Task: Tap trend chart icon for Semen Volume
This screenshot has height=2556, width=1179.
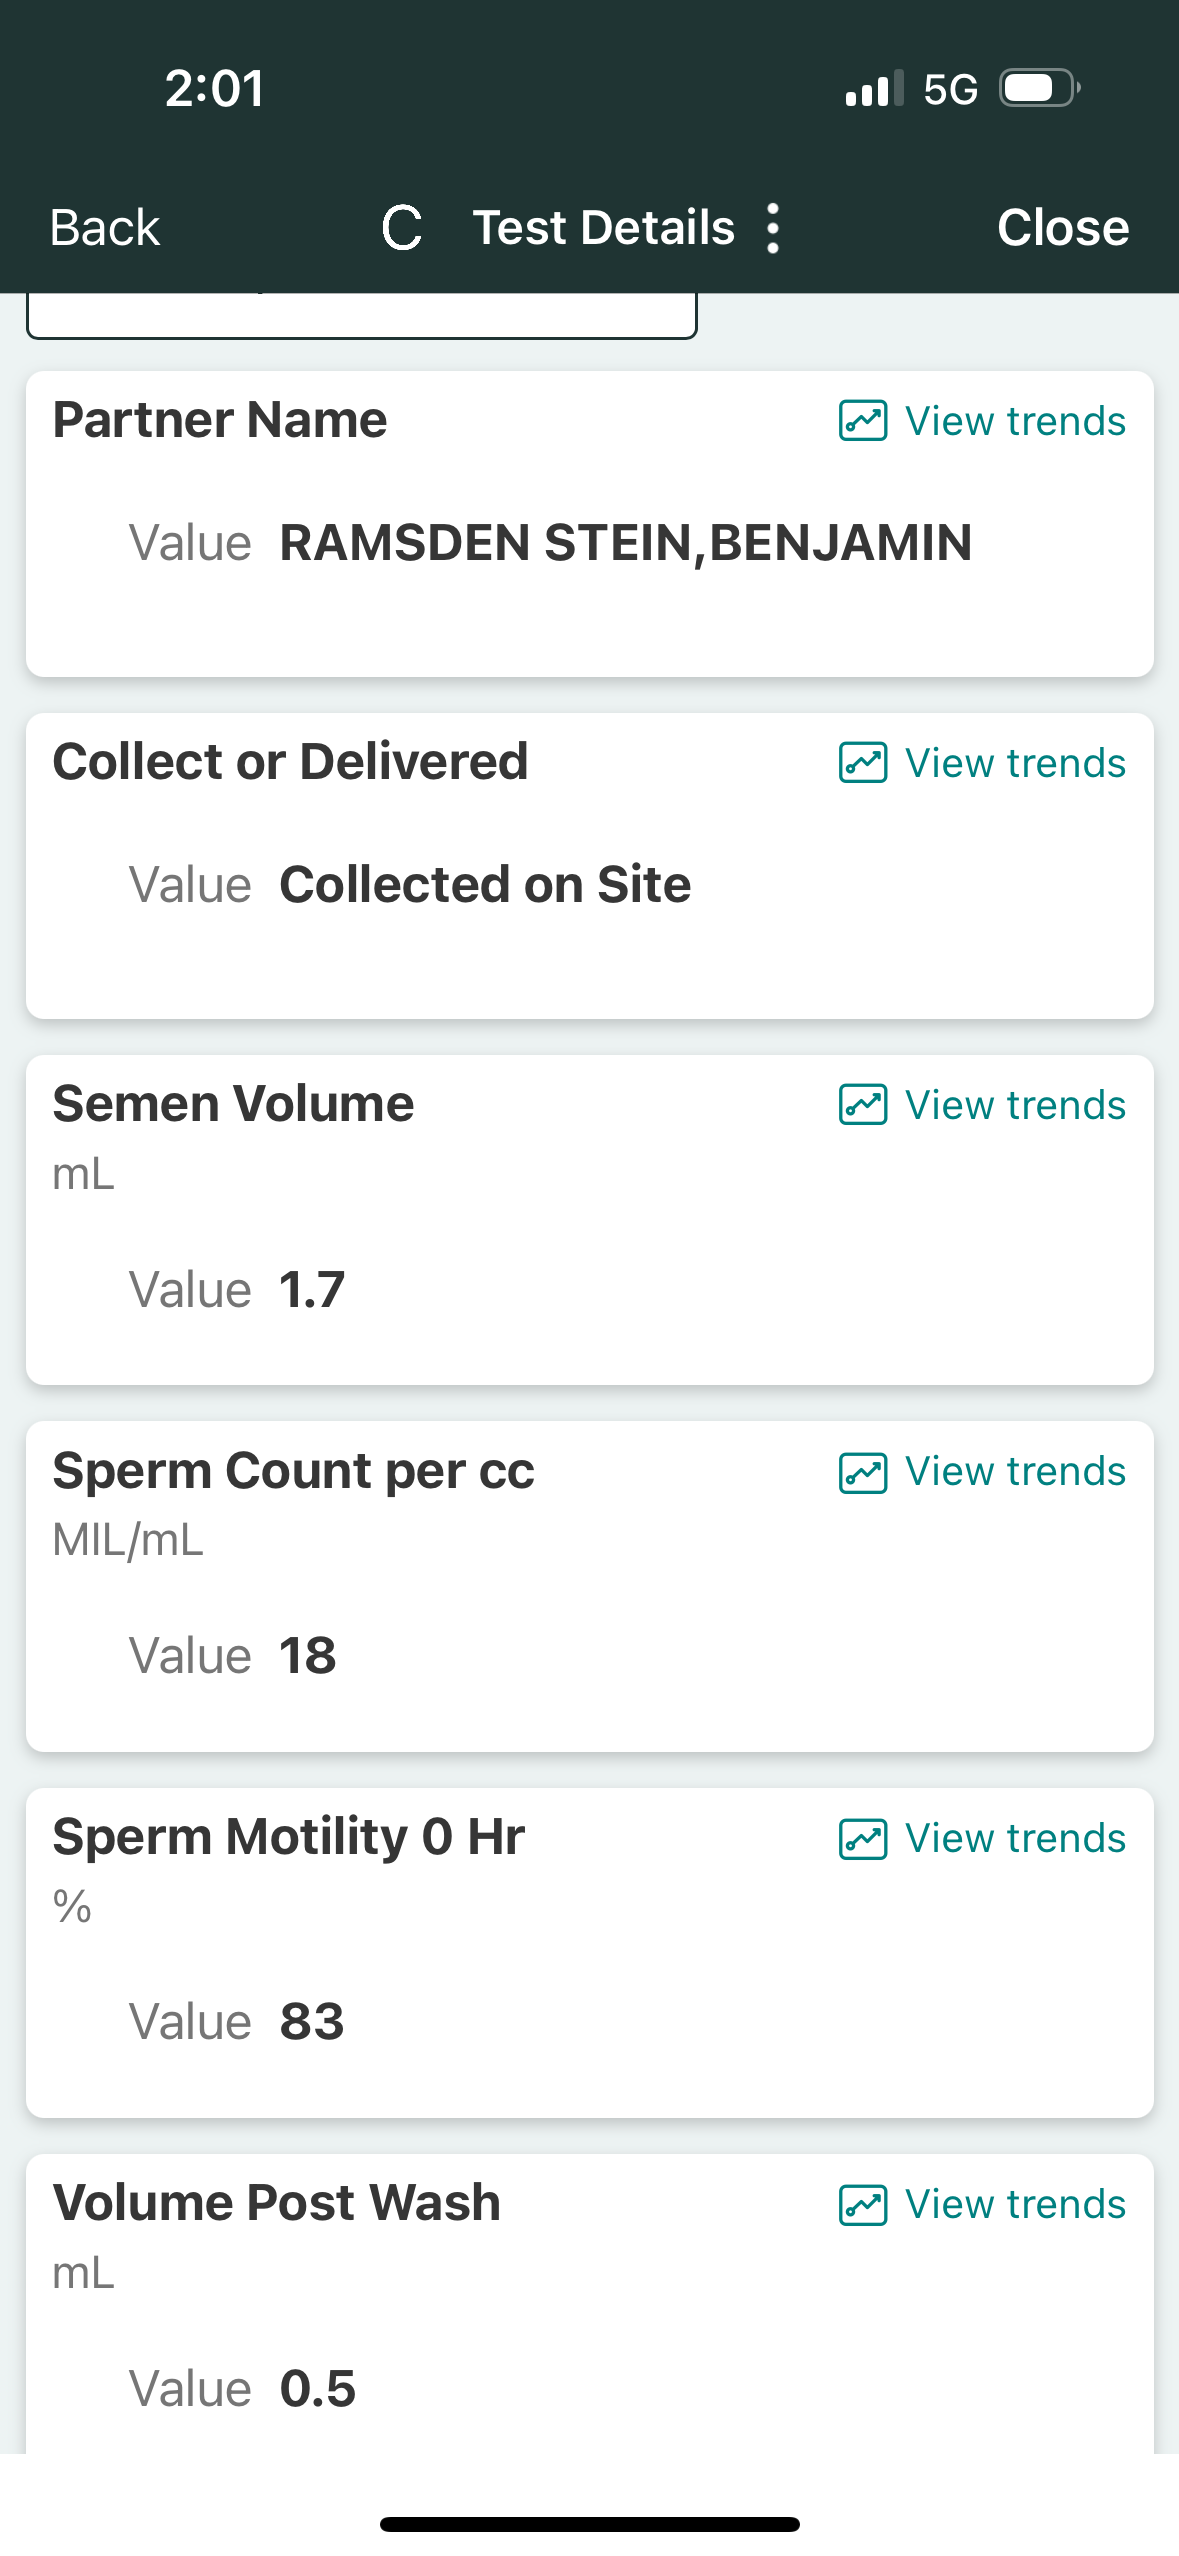Action: pos(862,1105)
